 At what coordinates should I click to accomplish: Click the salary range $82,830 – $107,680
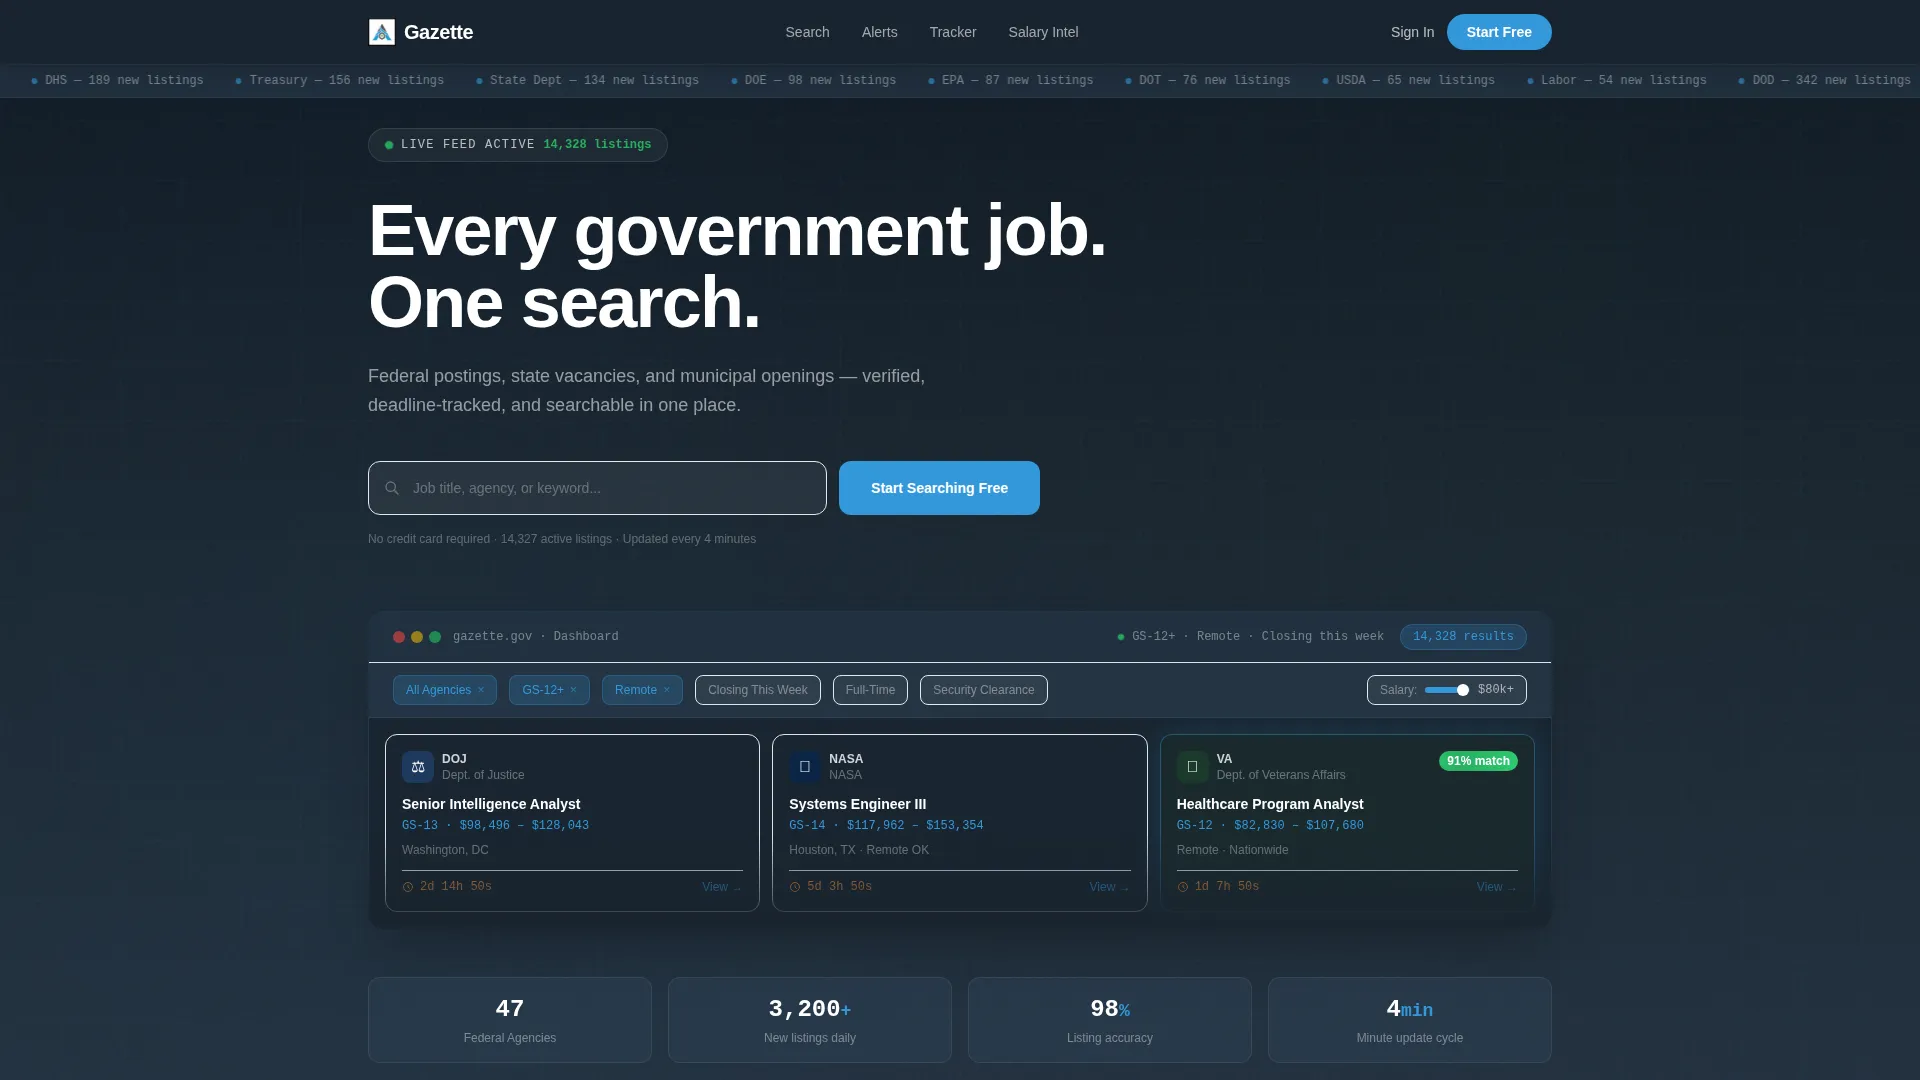(1299, 826)
